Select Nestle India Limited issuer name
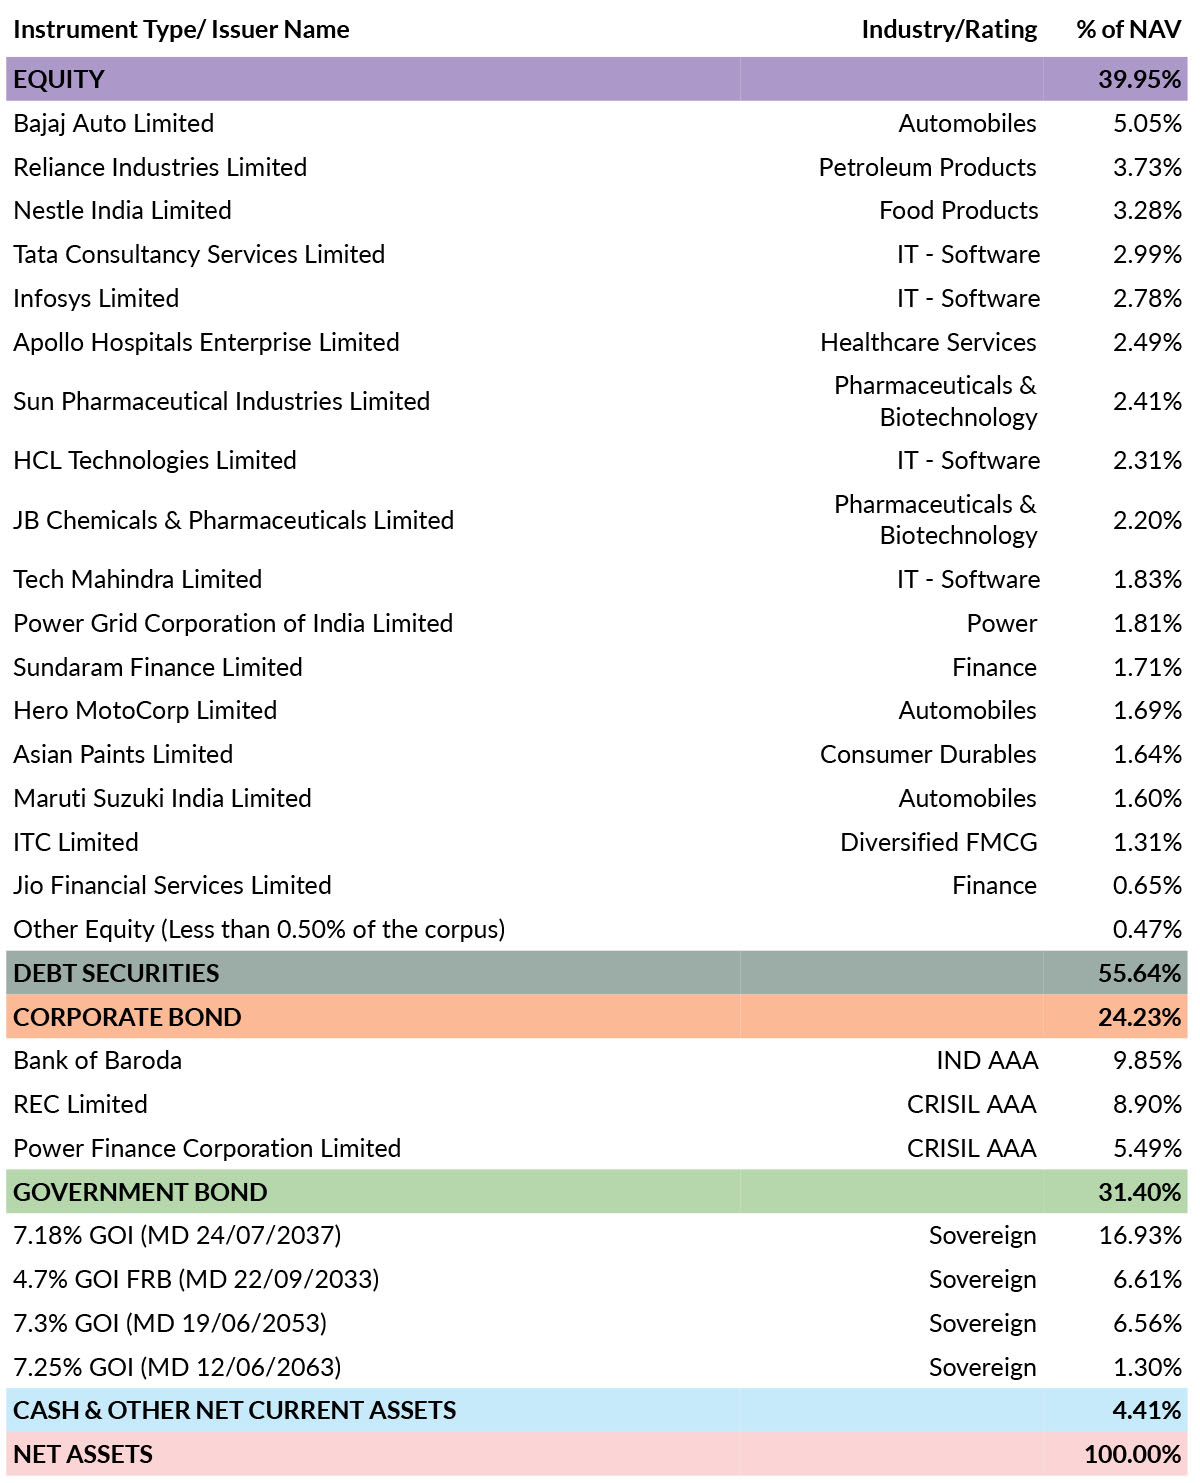Screen dimensions: 1200x1483 click(x=122, y=211)
